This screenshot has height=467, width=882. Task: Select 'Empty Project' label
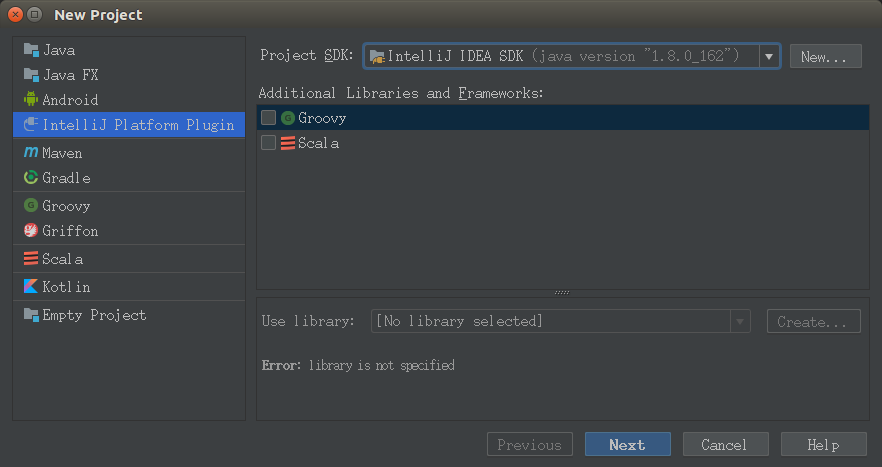pos(94,315)
